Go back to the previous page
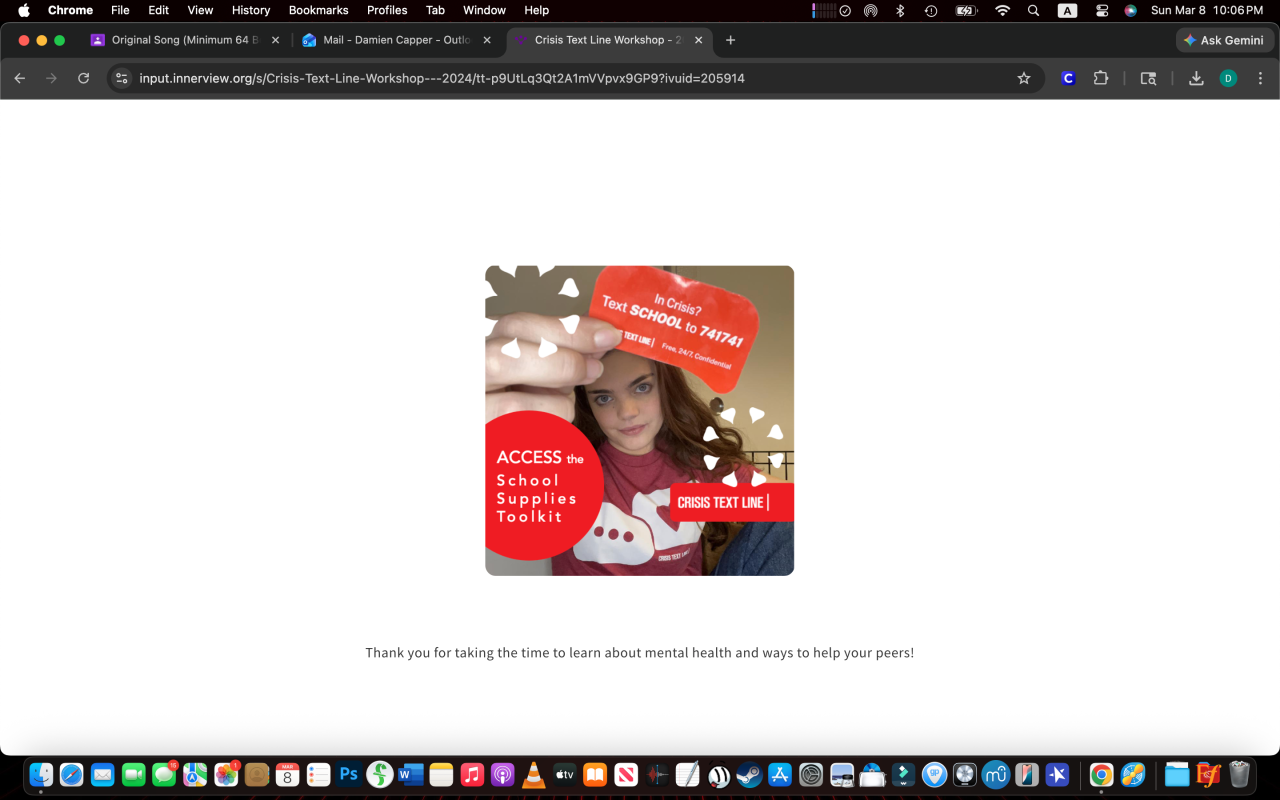This screenshot has width=1280, height=800. [20, 78]
